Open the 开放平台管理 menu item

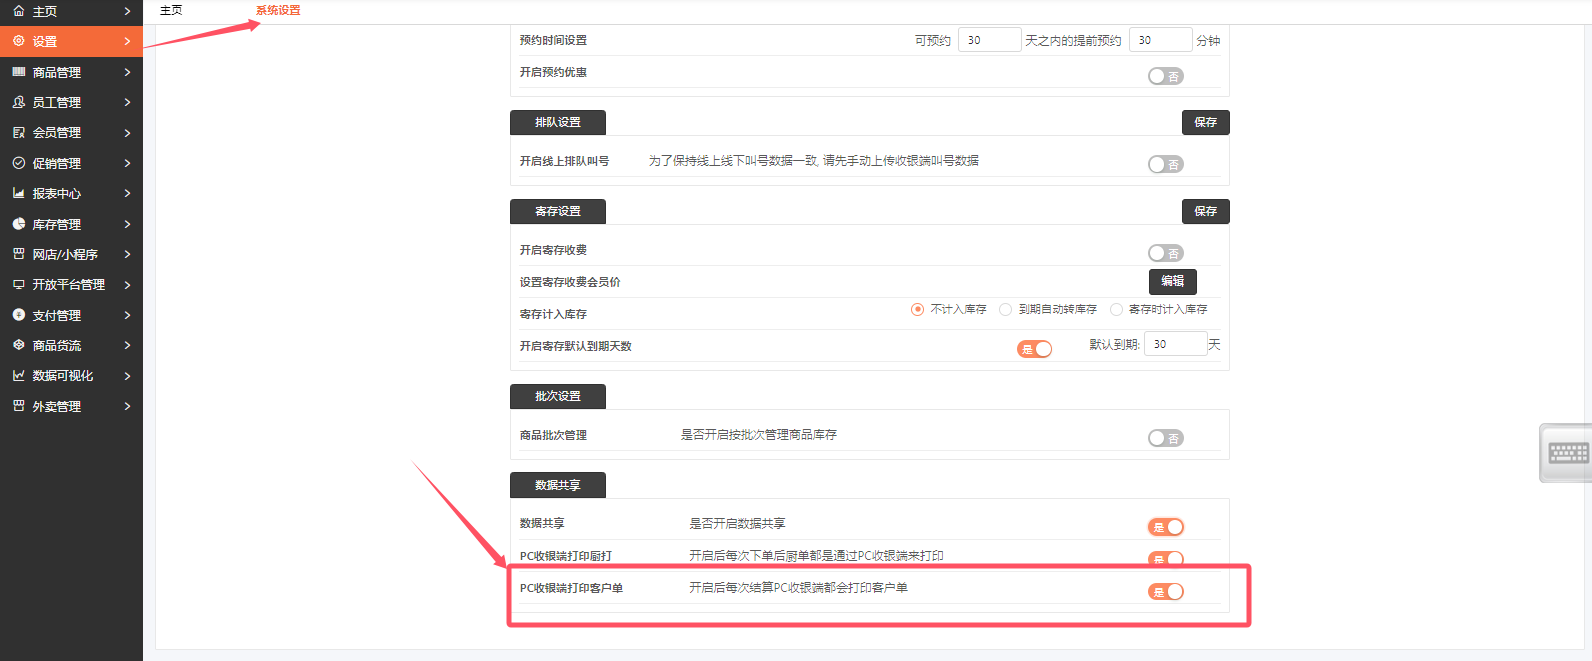point(68,285)
